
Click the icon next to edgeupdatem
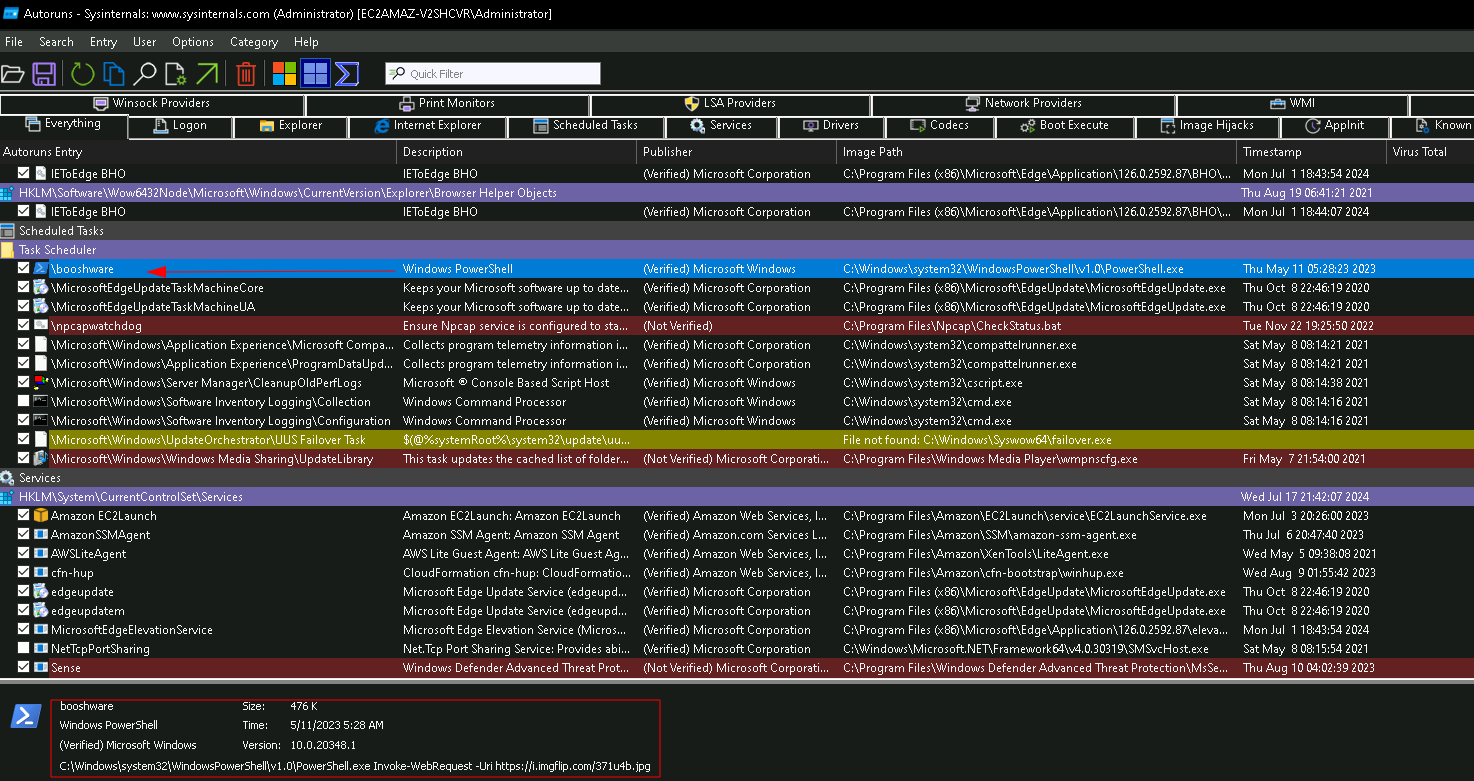point(40,611)
